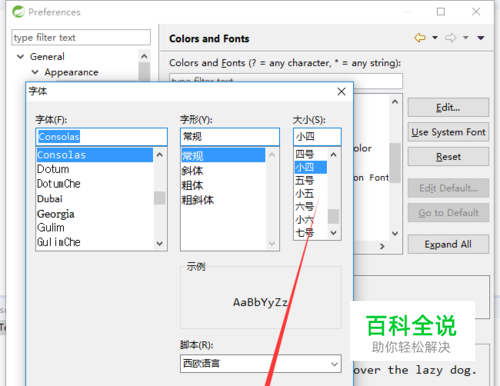Click size list scroll up arrow

334,154
